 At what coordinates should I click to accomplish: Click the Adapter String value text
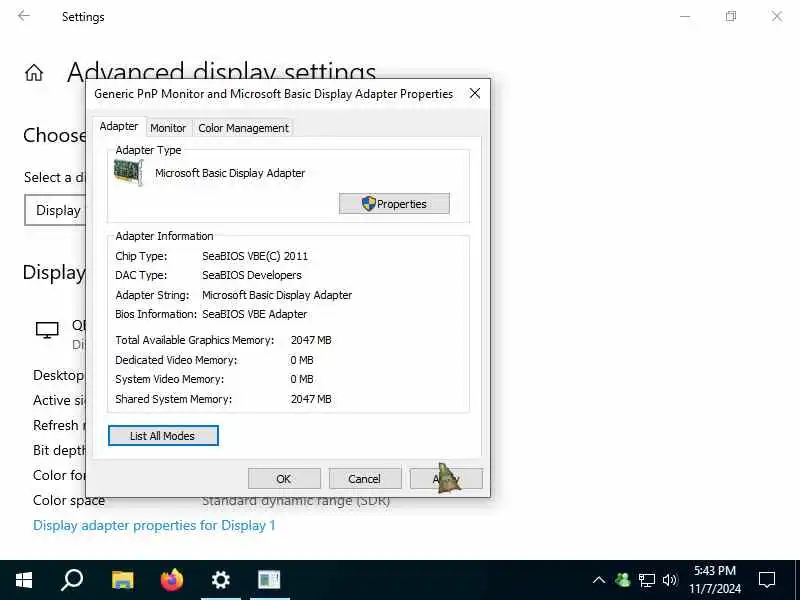[x=277, y=295]
